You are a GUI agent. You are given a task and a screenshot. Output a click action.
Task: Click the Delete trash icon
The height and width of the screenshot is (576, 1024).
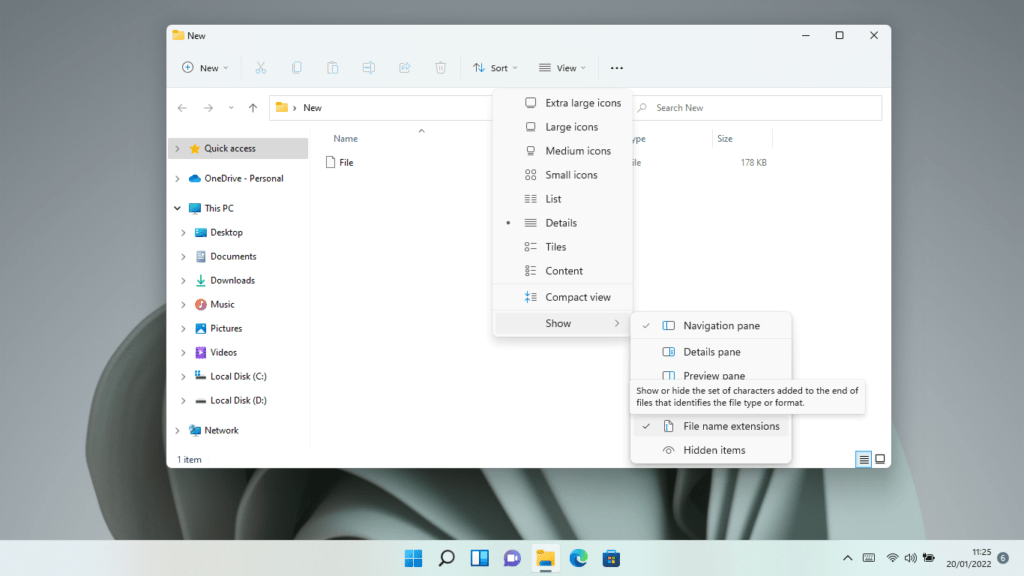(x=440, y=67)
